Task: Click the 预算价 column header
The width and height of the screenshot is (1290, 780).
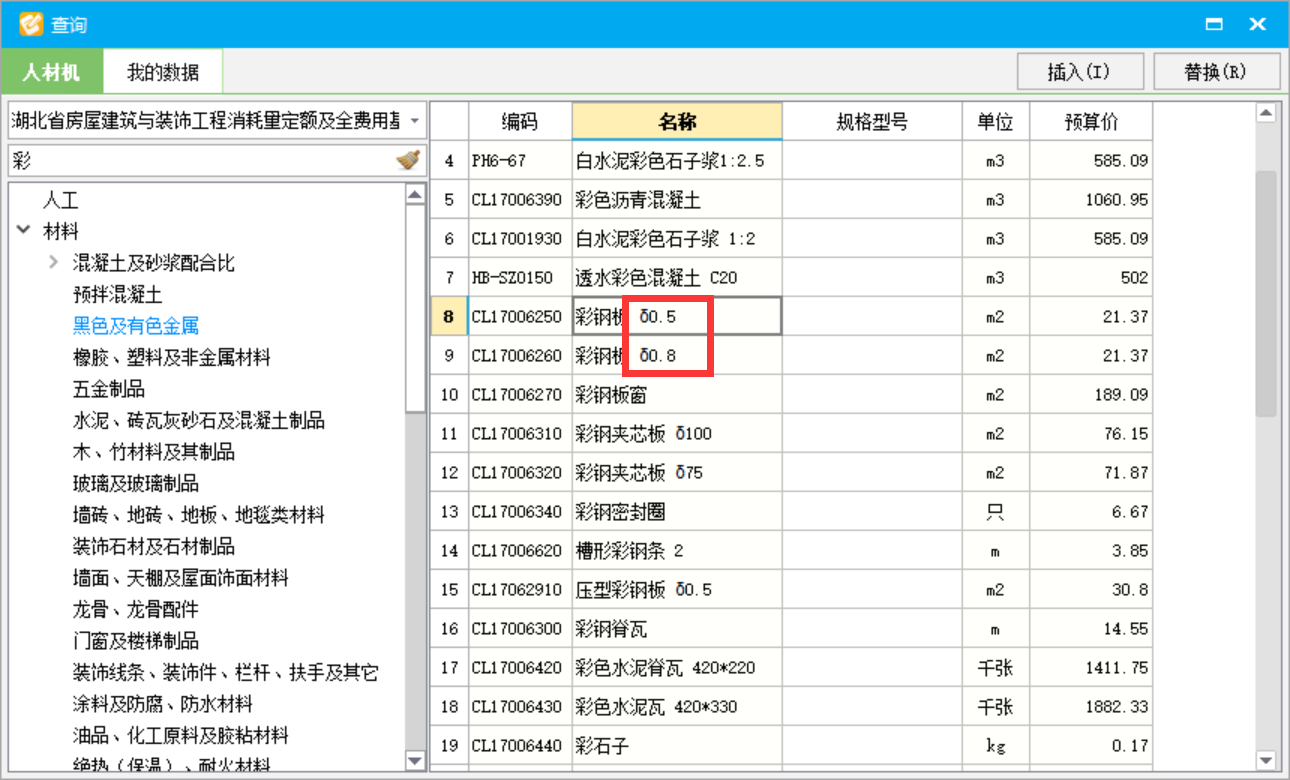Action: [1091, 122]
